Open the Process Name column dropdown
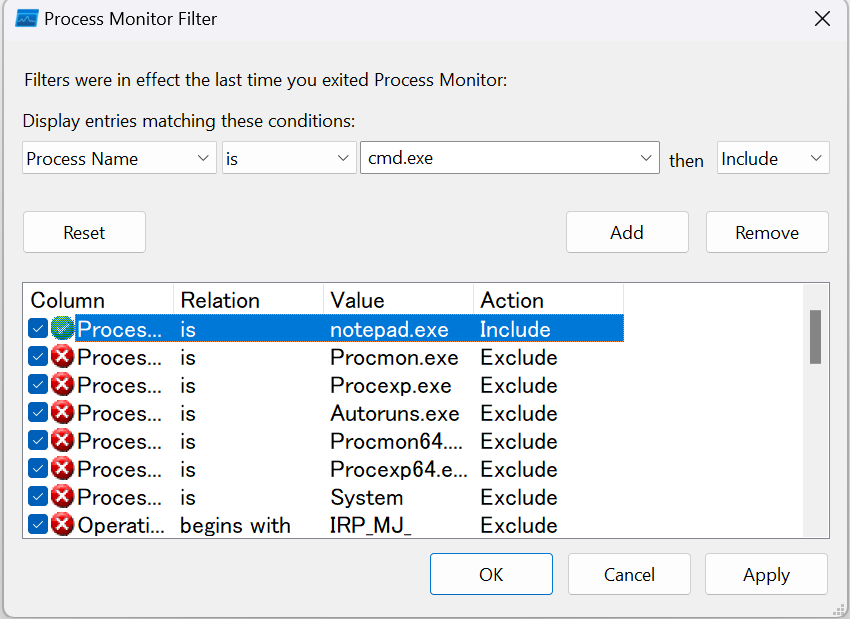Screen dimensions: 850x619 point(119,158)
